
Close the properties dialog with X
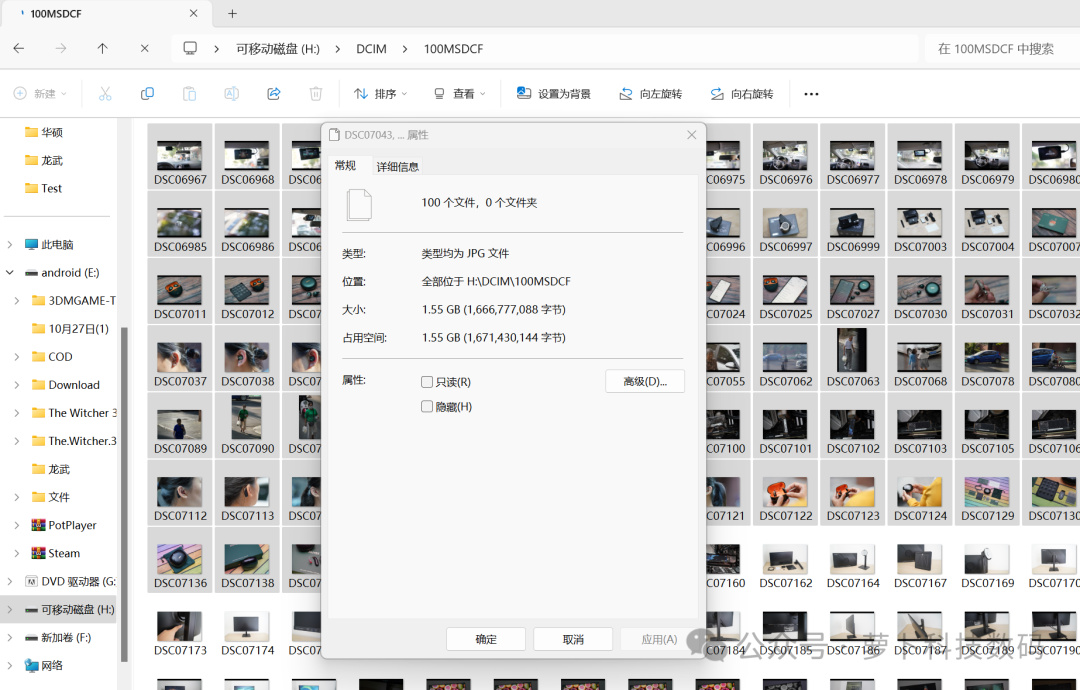coord(692,135)
